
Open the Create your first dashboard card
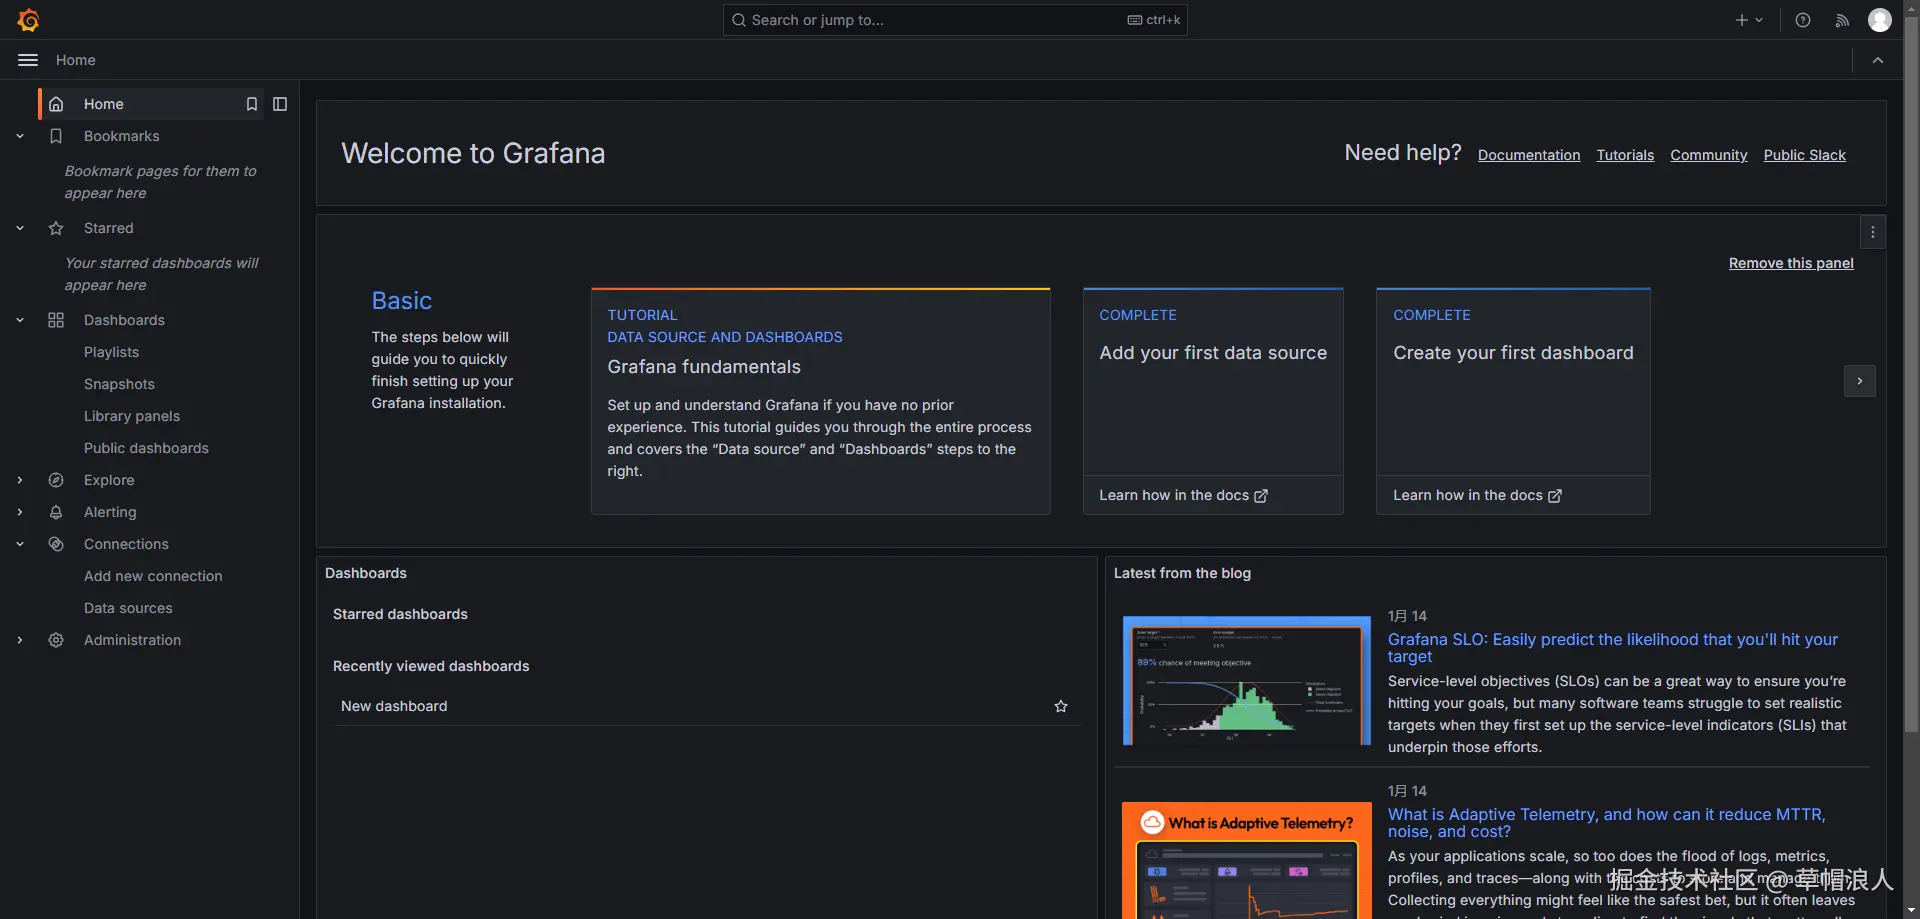[1513, 401]
